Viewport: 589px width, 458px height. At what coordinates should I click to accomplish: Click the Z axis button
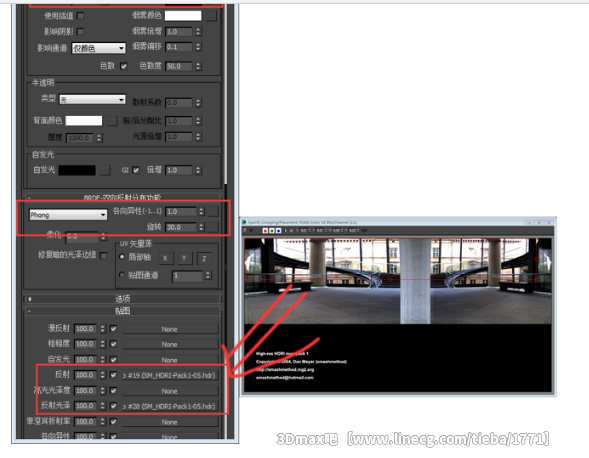[x=204, y=258]
